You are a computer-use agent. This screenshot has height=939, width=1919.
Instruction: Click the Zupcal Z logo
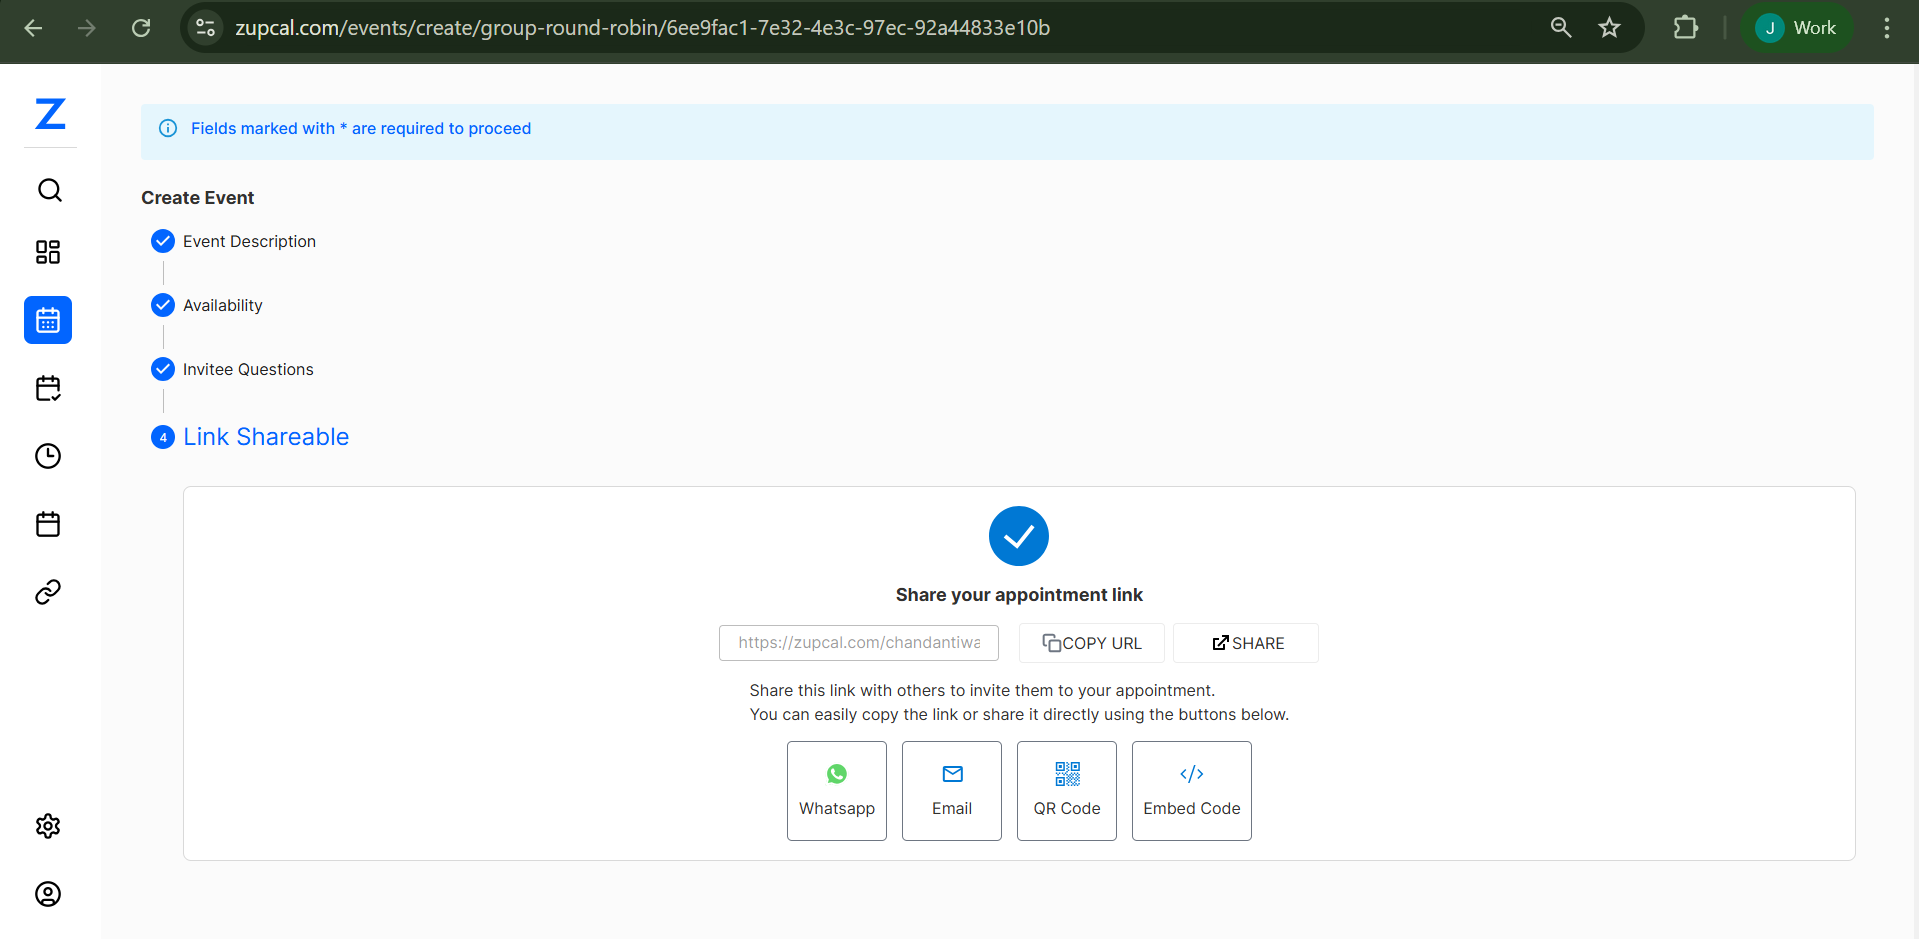50,114
